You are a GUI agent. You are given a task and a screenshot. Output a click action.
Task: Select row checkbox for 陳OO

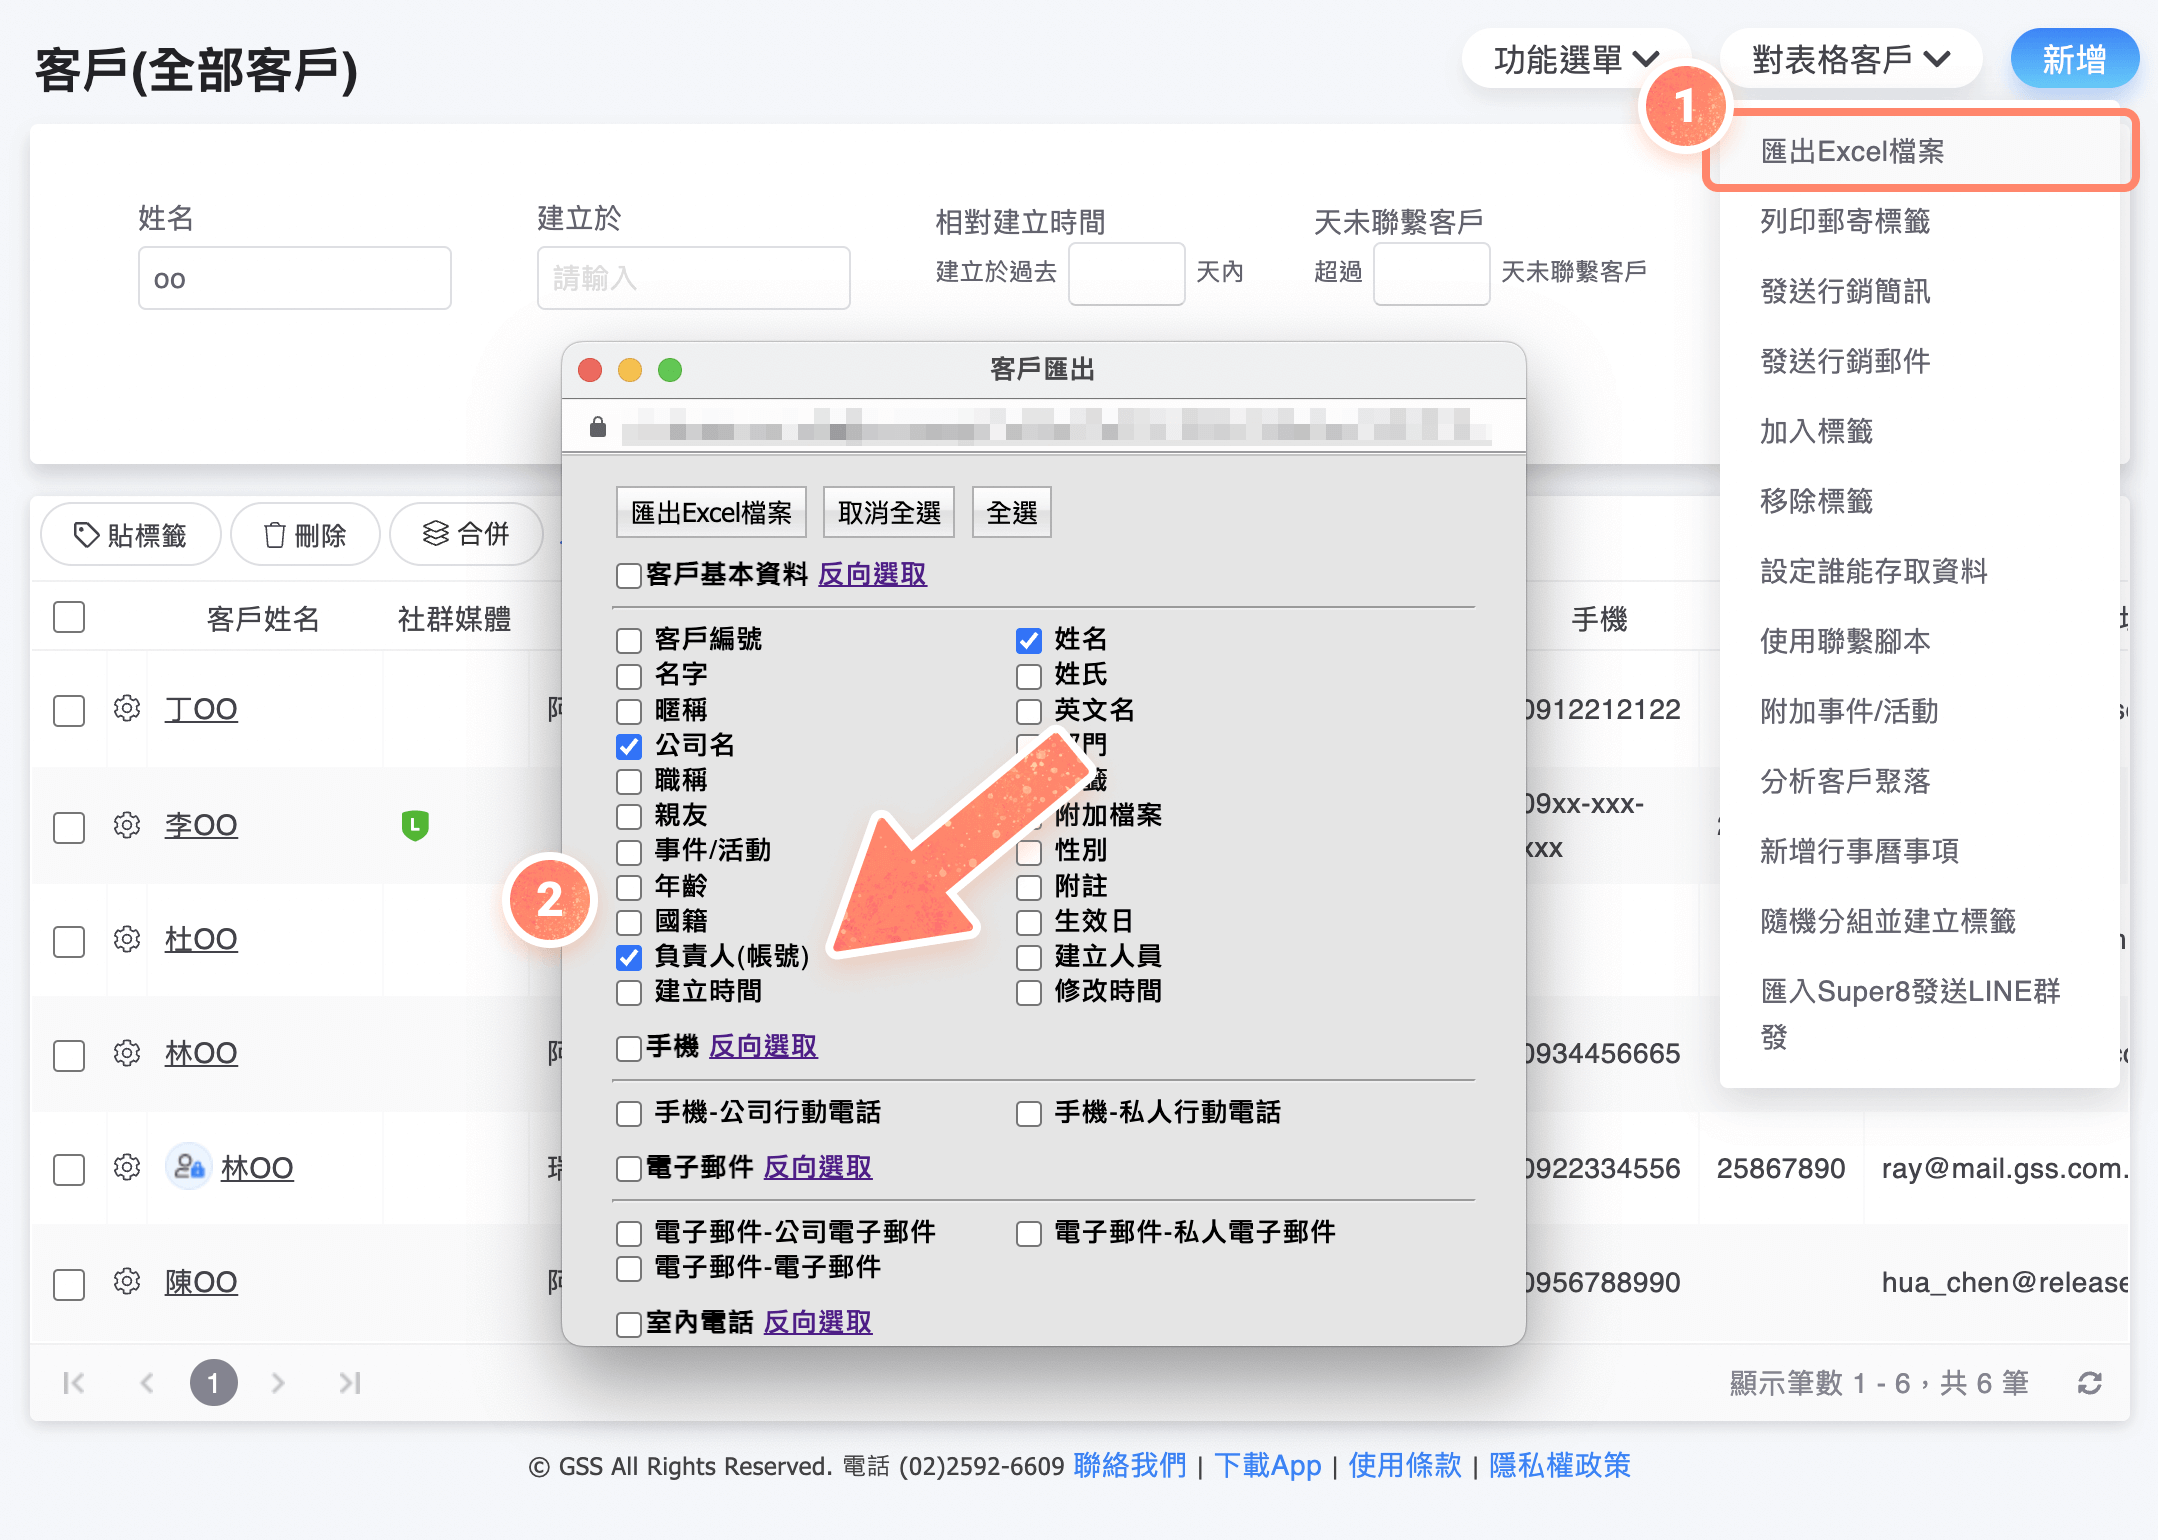coord(69,1284)
